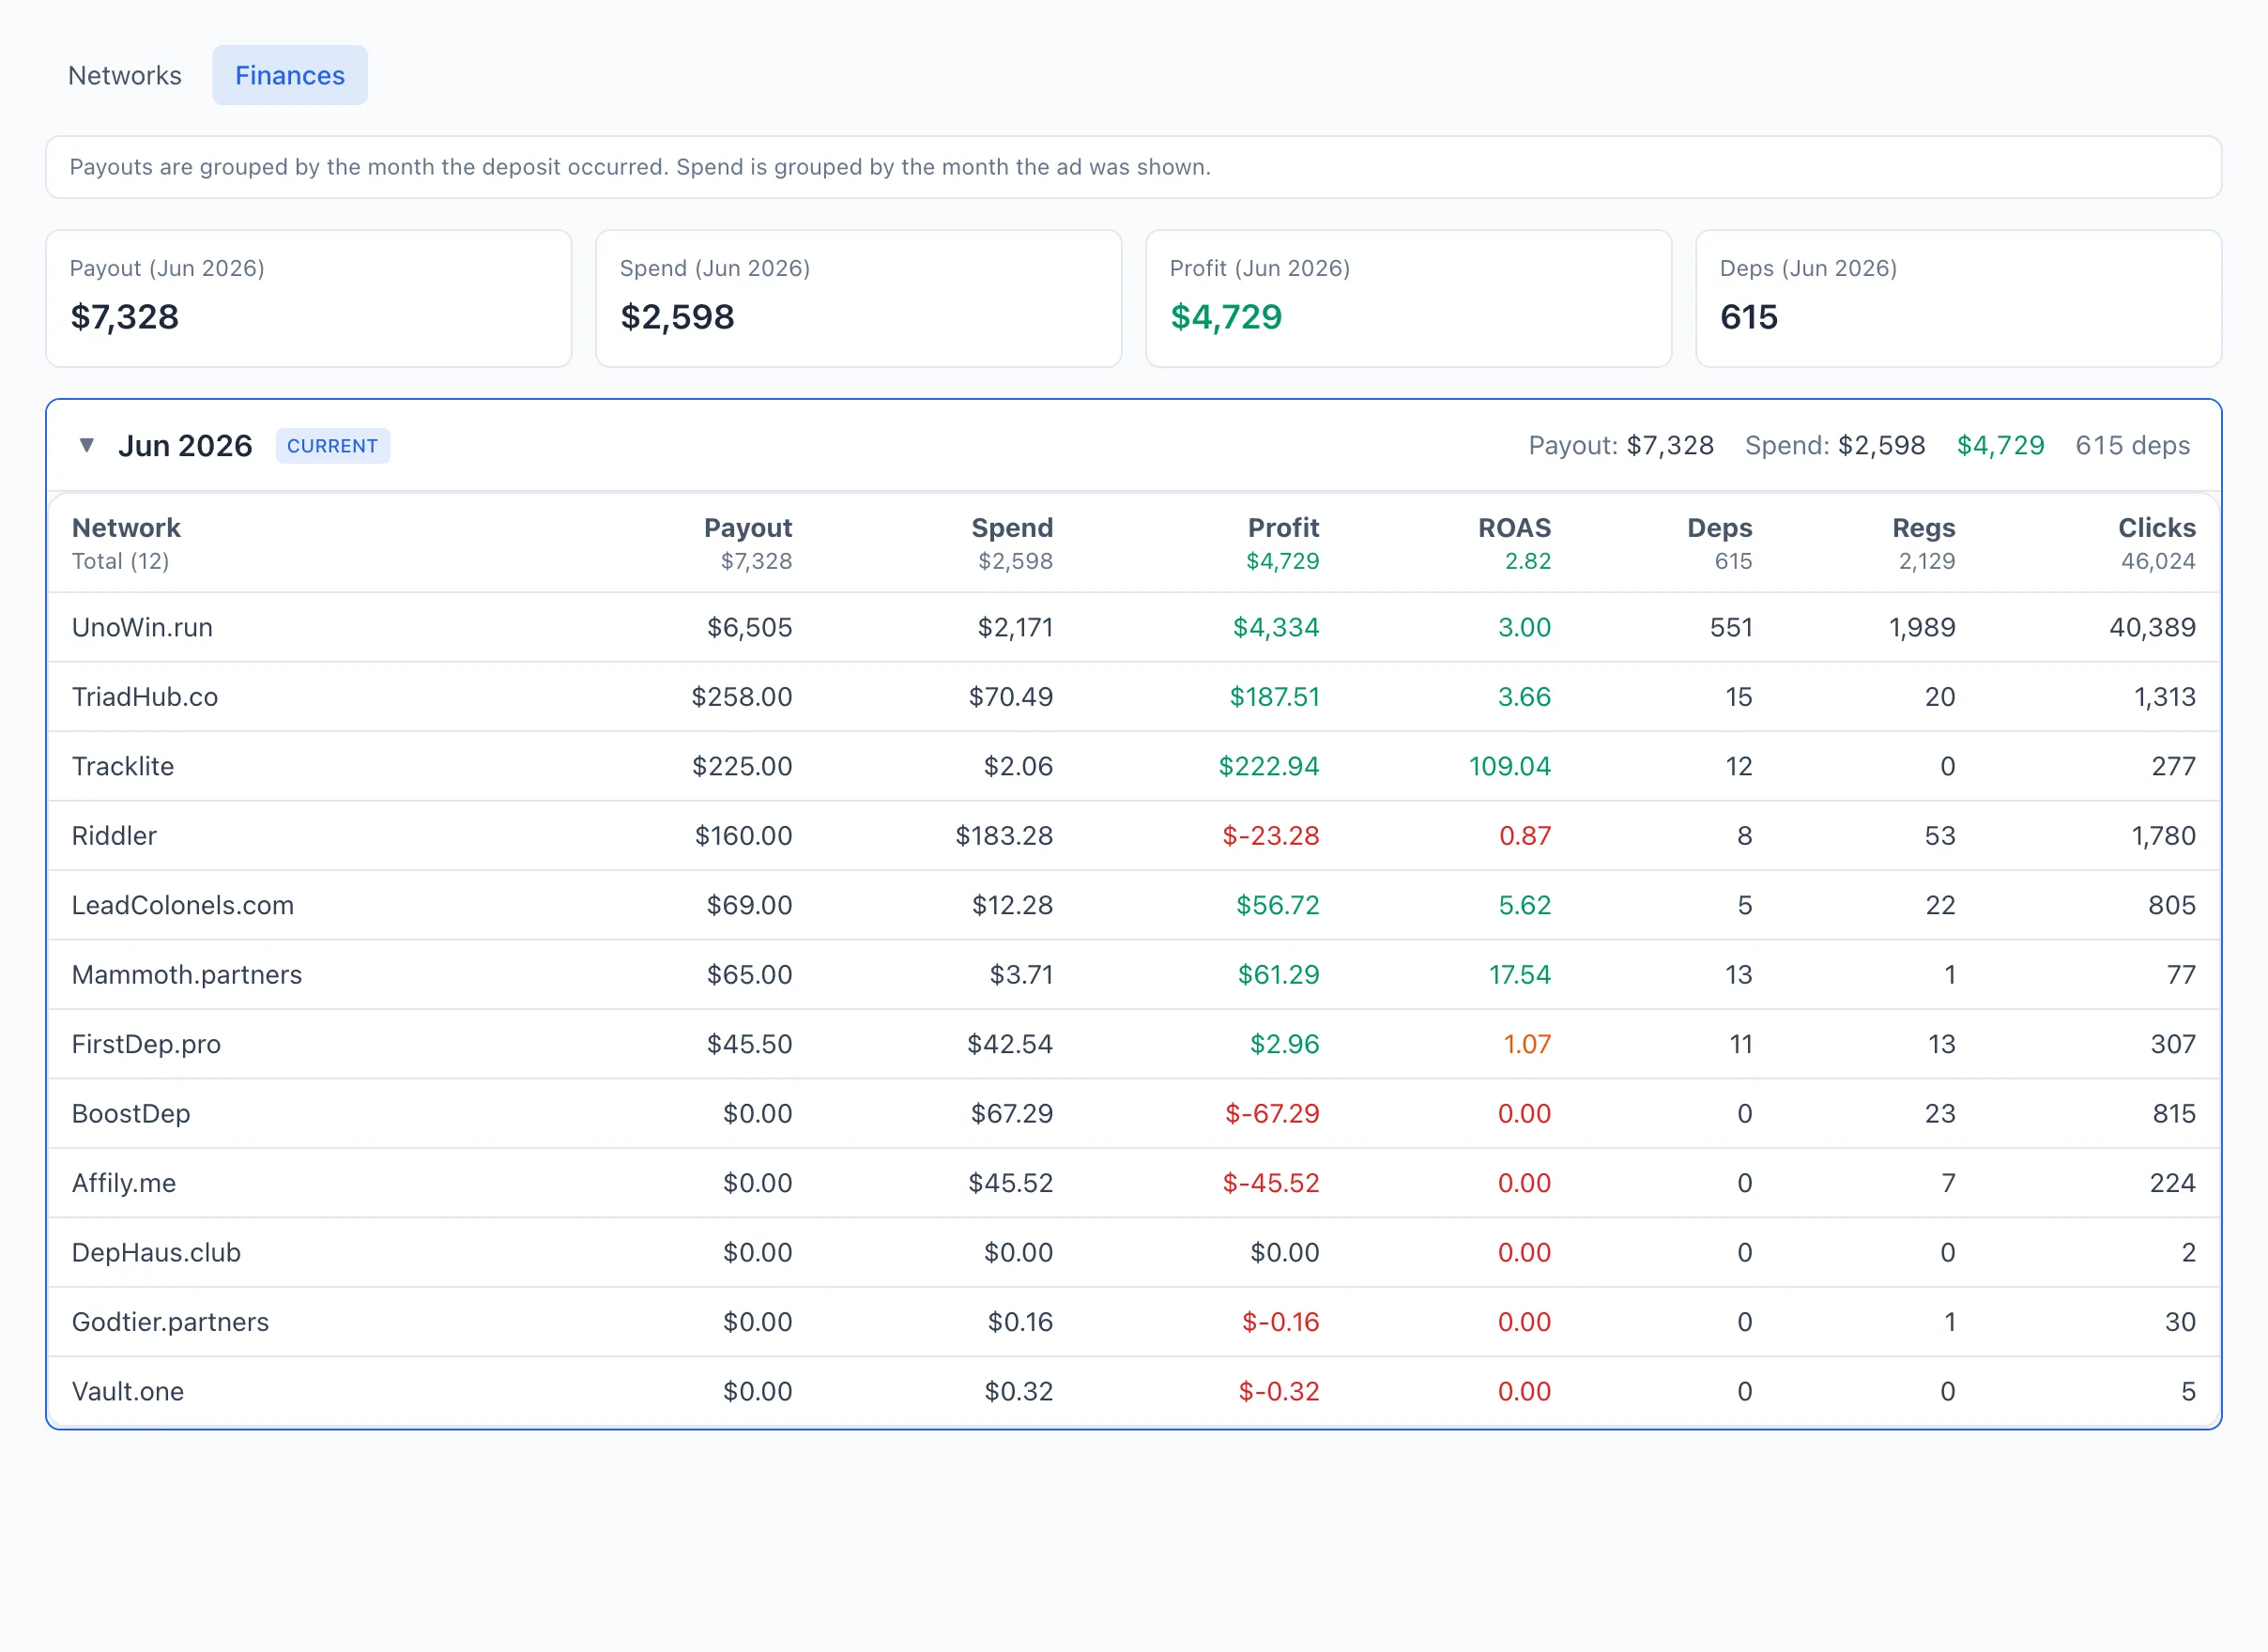
Task: Open the TriadHub.co network row
Action: (1134, 697)
